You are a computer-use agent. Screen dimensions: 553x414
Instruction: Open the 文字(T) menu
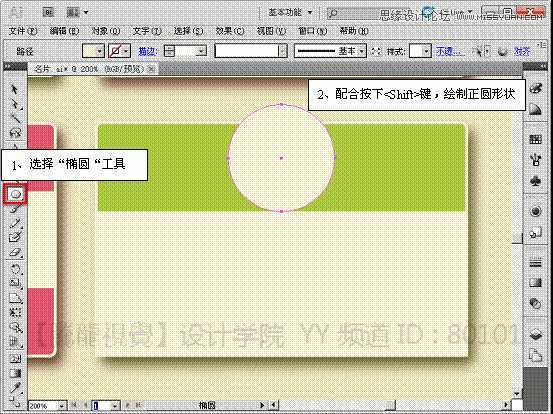tap(147, 31)
